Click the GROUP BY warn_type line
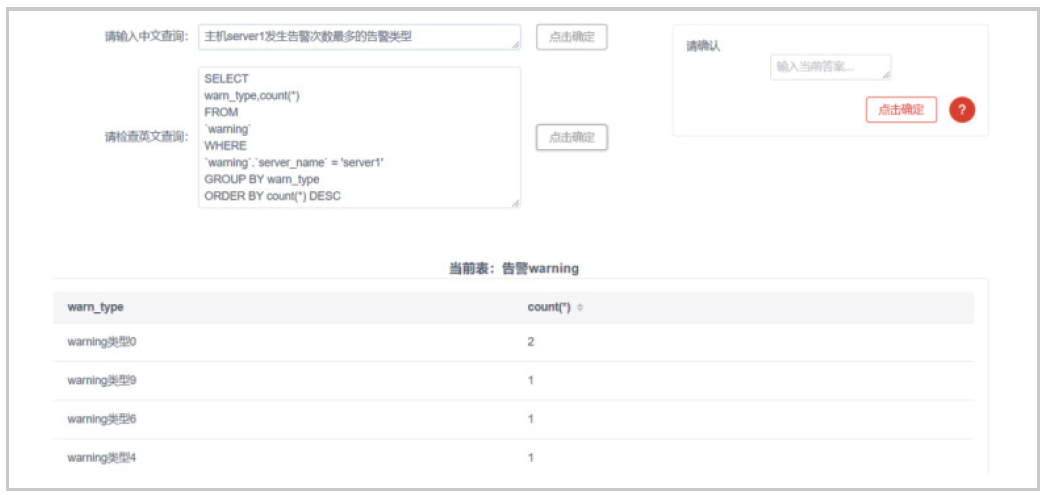The image size is (1045, 495). point(262,179)
